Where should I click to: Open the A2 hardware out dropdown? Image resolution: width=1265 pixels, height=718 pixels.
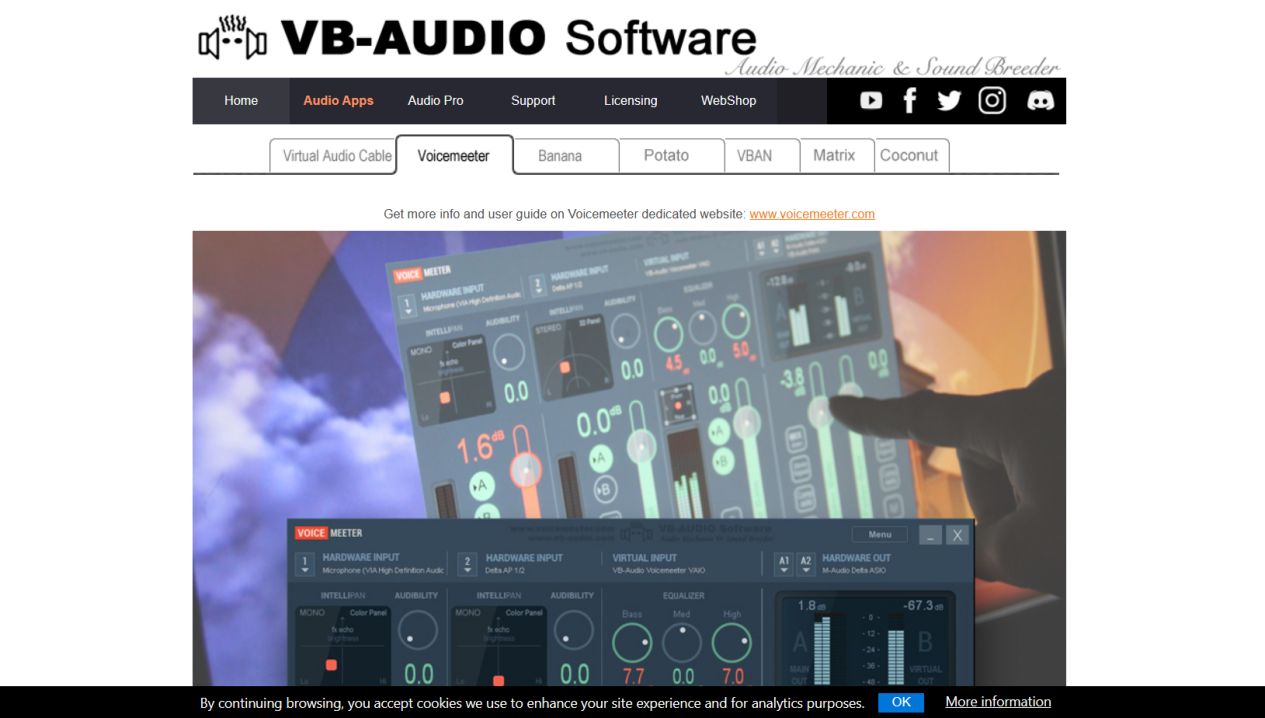click(806, 563)
